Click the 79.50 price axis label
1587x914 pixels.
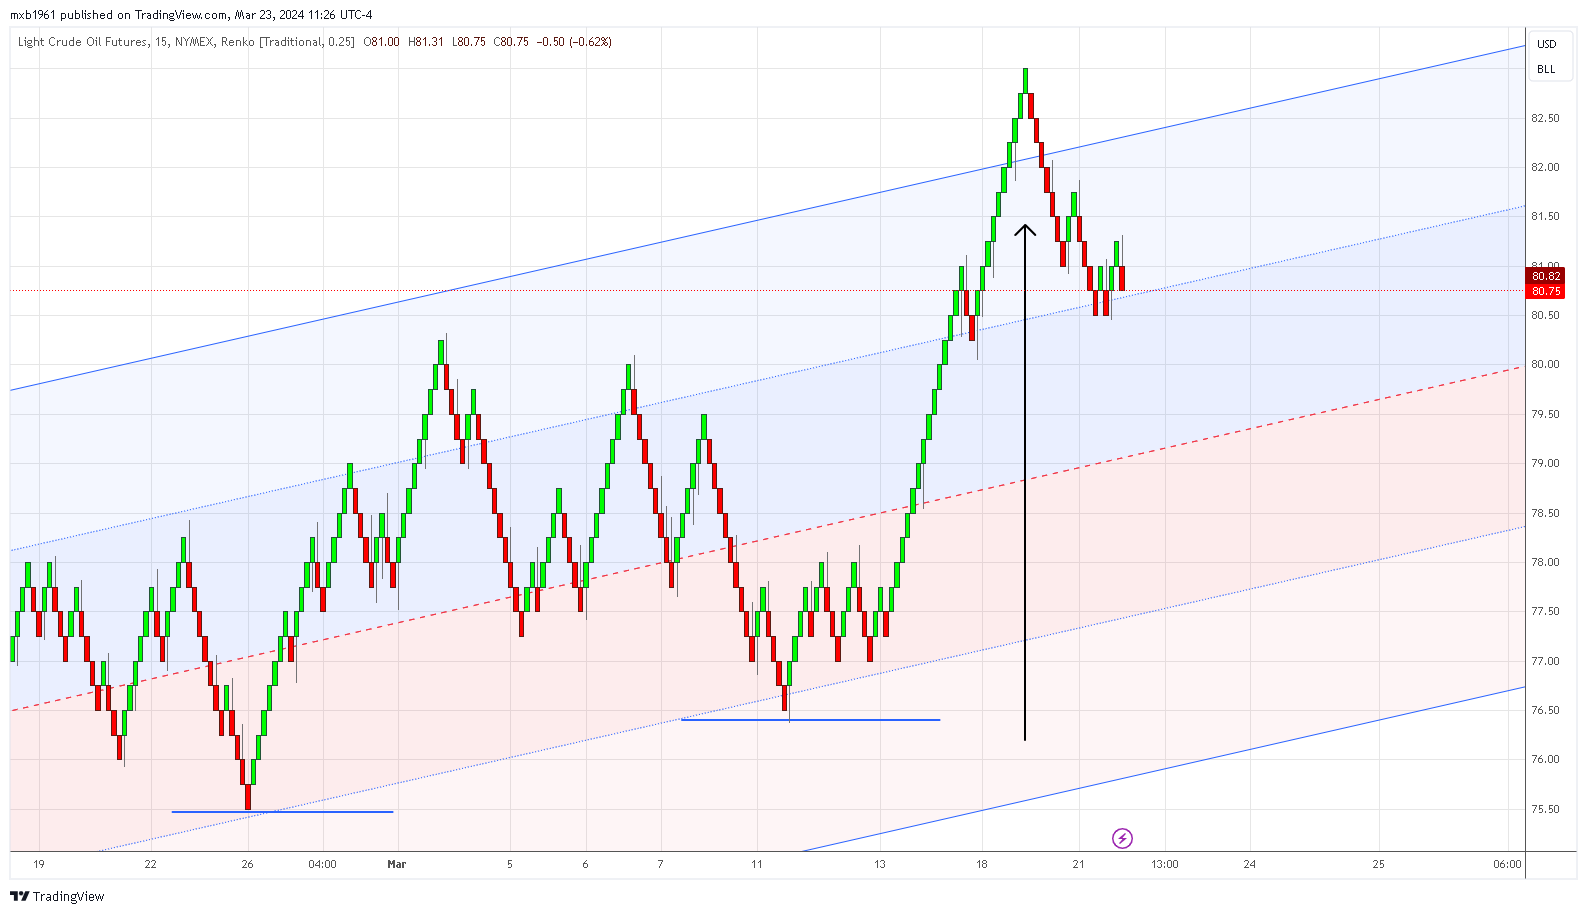click(x=1545, y=414)
